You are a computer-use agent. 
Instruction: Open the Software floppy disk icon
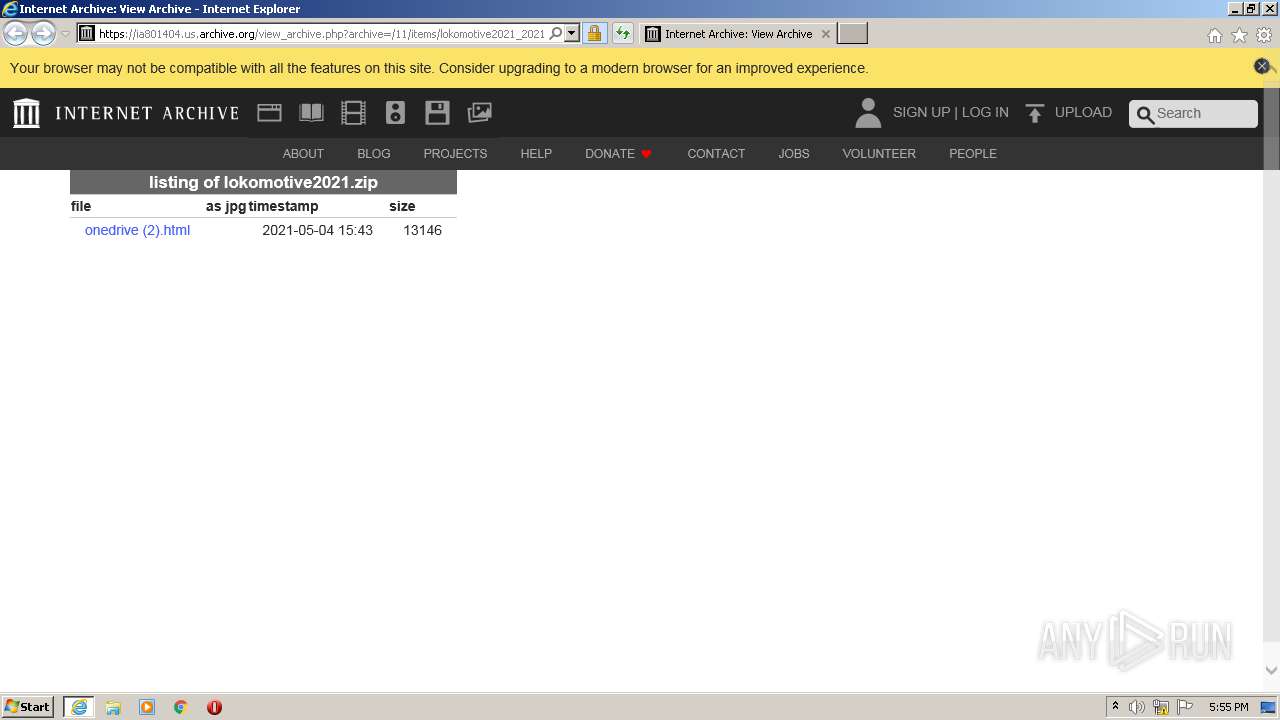click(x=437, y=113)
